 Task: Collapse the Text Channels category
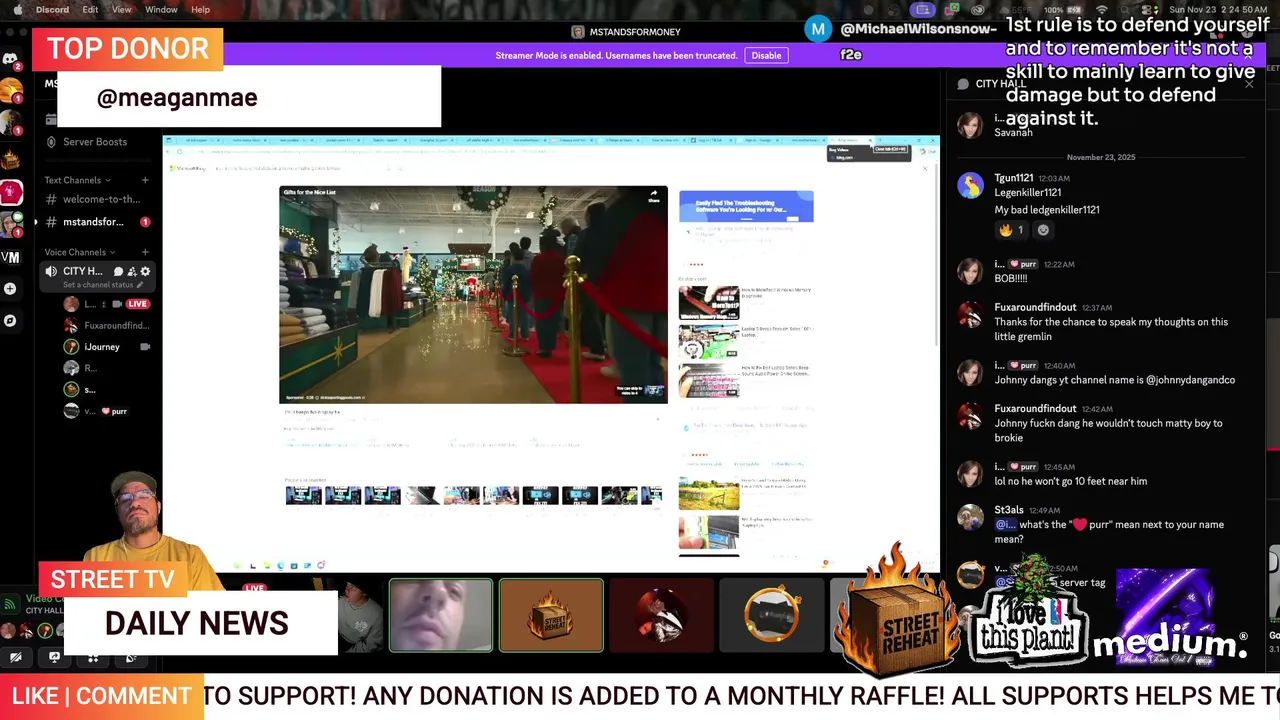click(77, 180)
